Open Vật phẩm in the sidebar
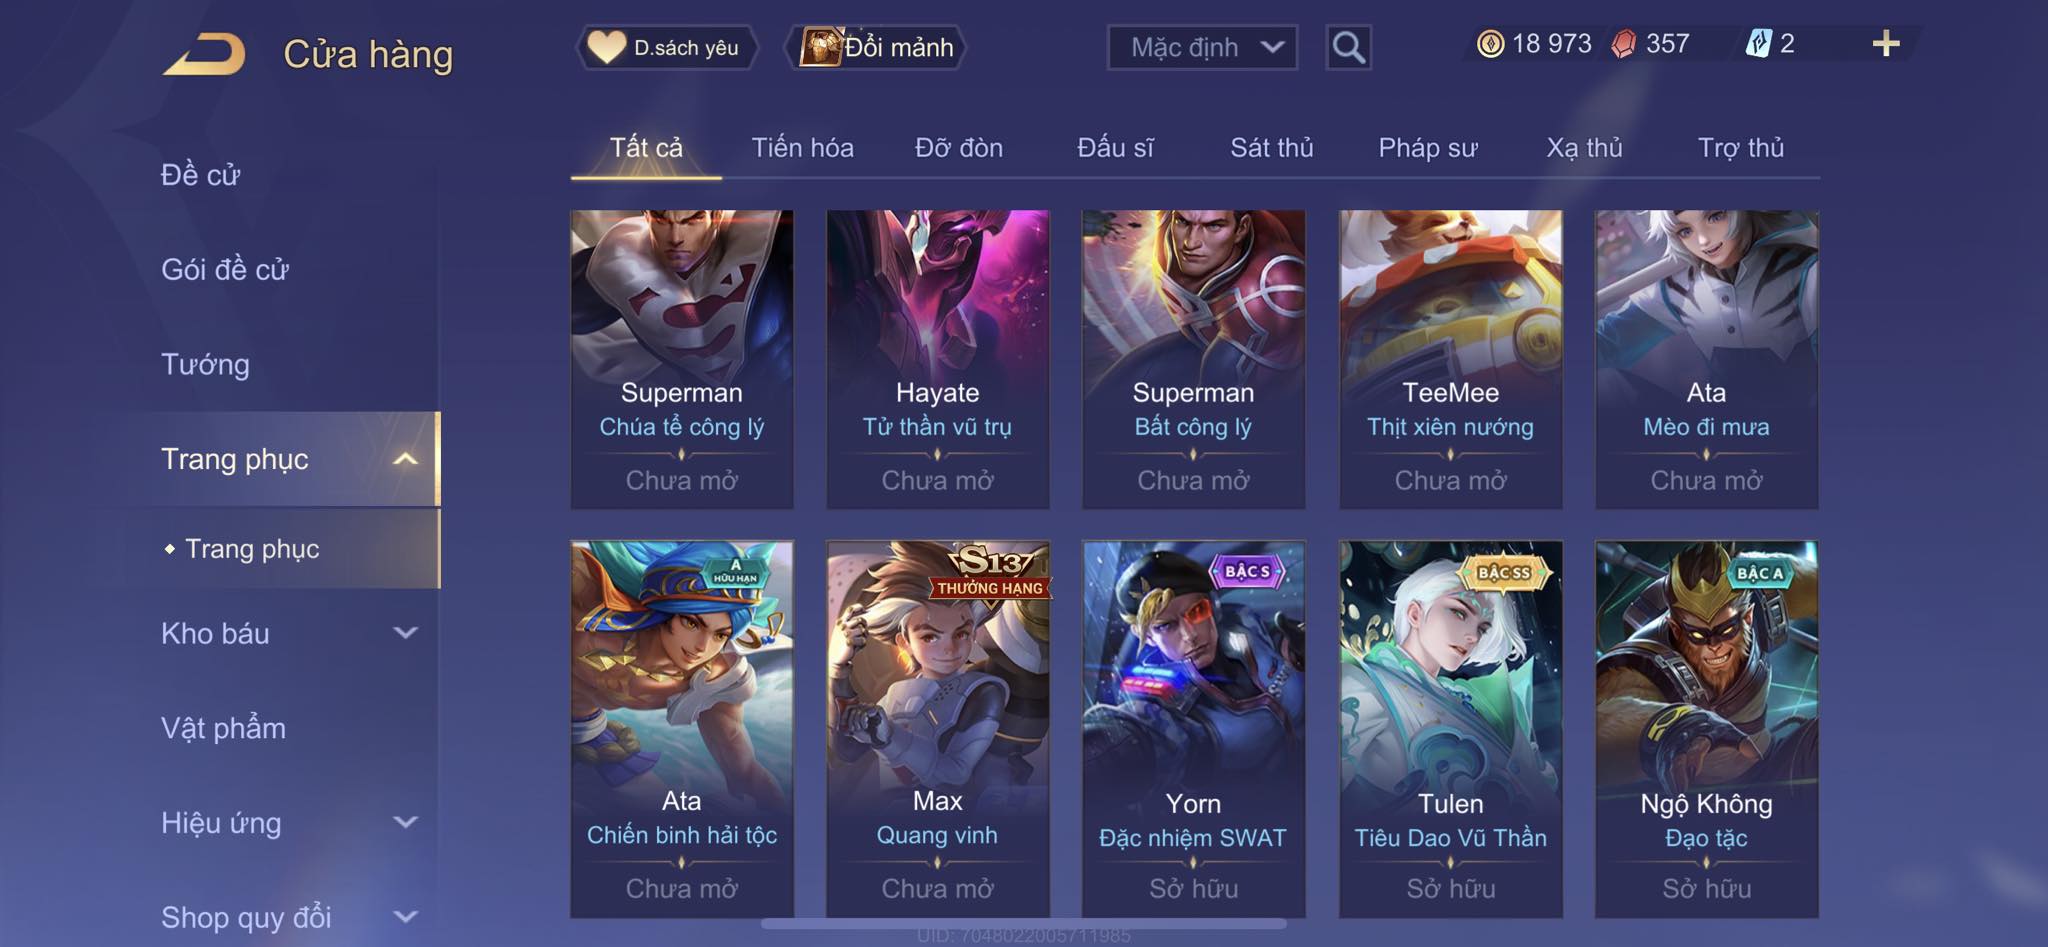The width and height of the screenshot is (2048, 947). coord(223,728)
